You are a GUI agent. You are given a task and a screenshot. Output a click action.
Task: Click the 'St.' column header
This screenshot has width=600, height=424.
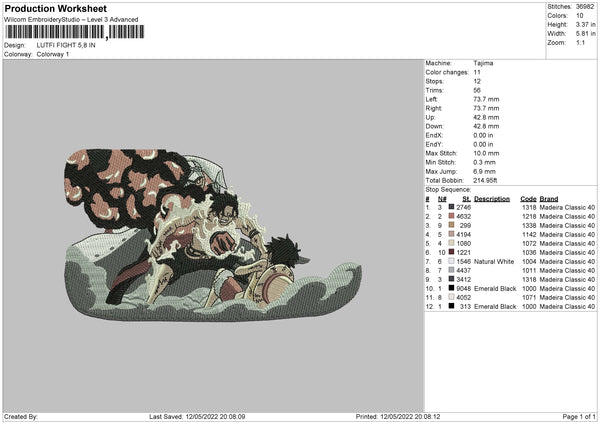click(x=466, y=199)
